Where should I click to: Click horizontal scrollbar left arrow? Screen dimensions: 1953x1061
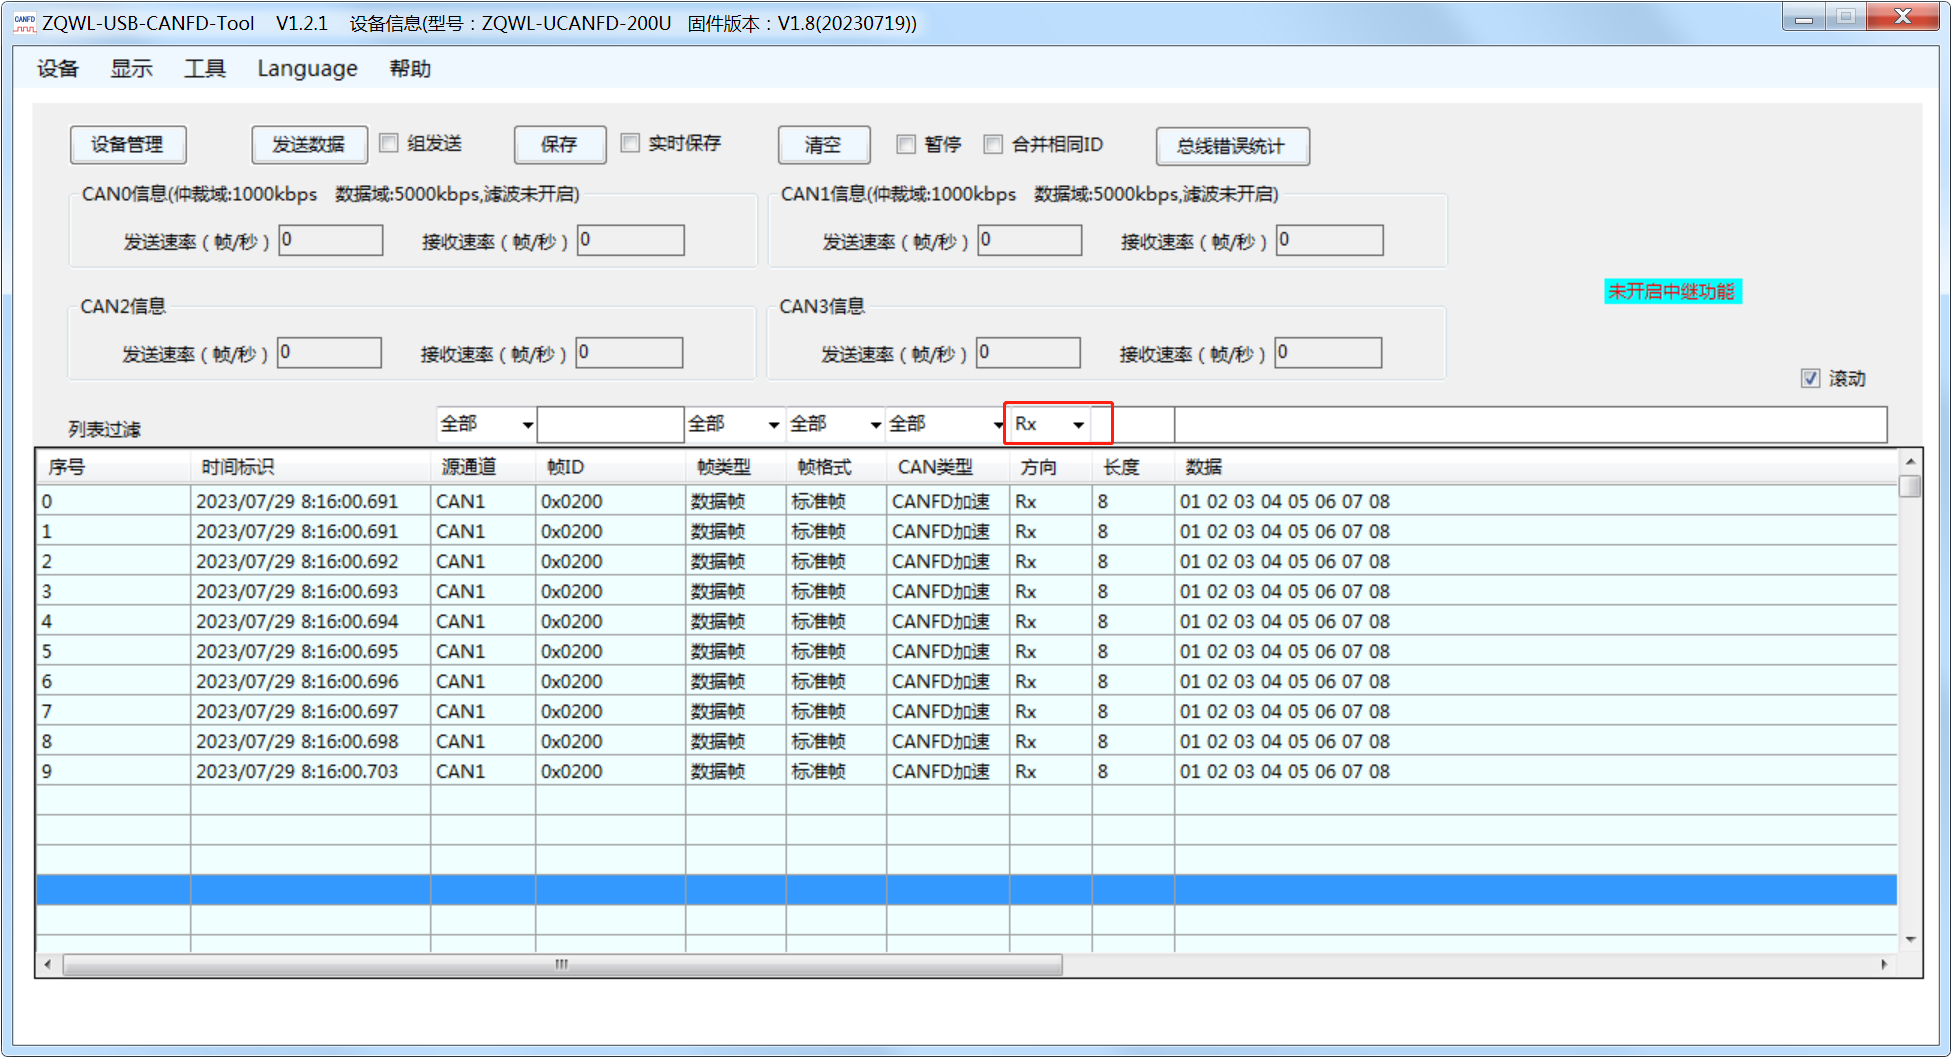48,964
